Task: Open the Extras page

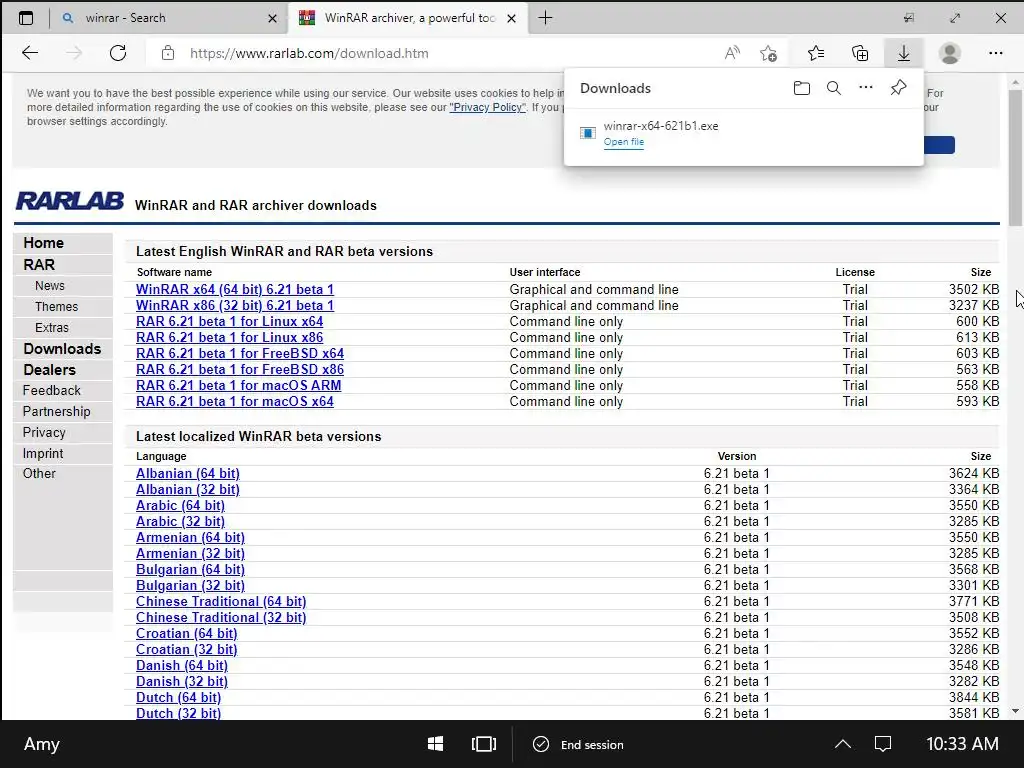Action: tap(52, 327)
